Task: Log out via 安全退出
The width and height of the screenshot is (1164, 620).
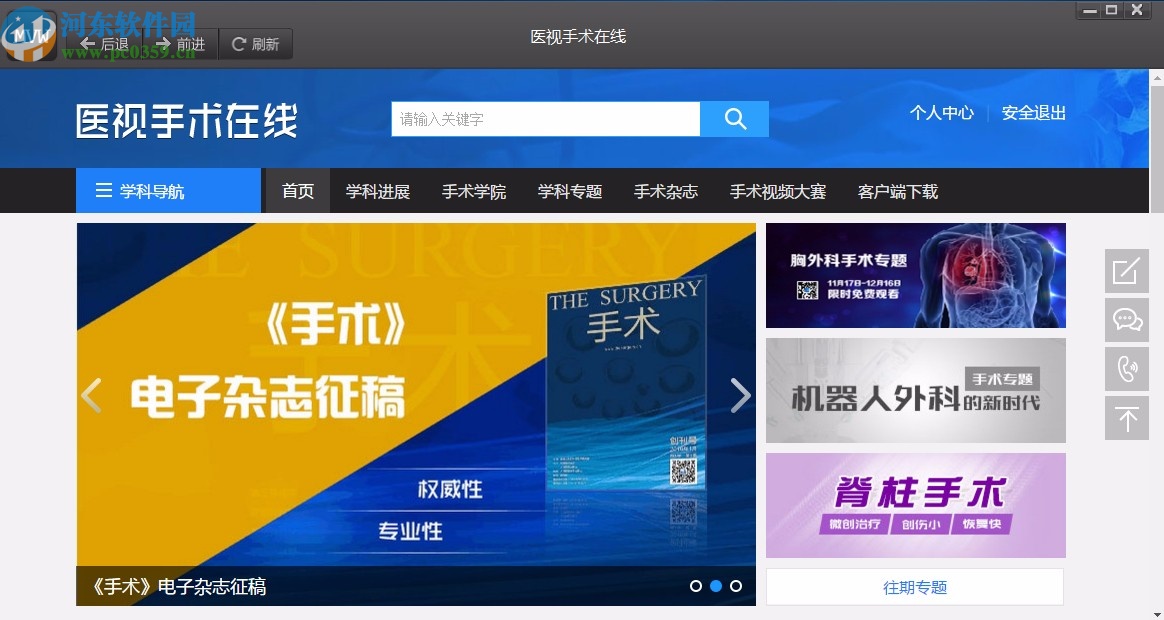Action: click(1033, 113)
